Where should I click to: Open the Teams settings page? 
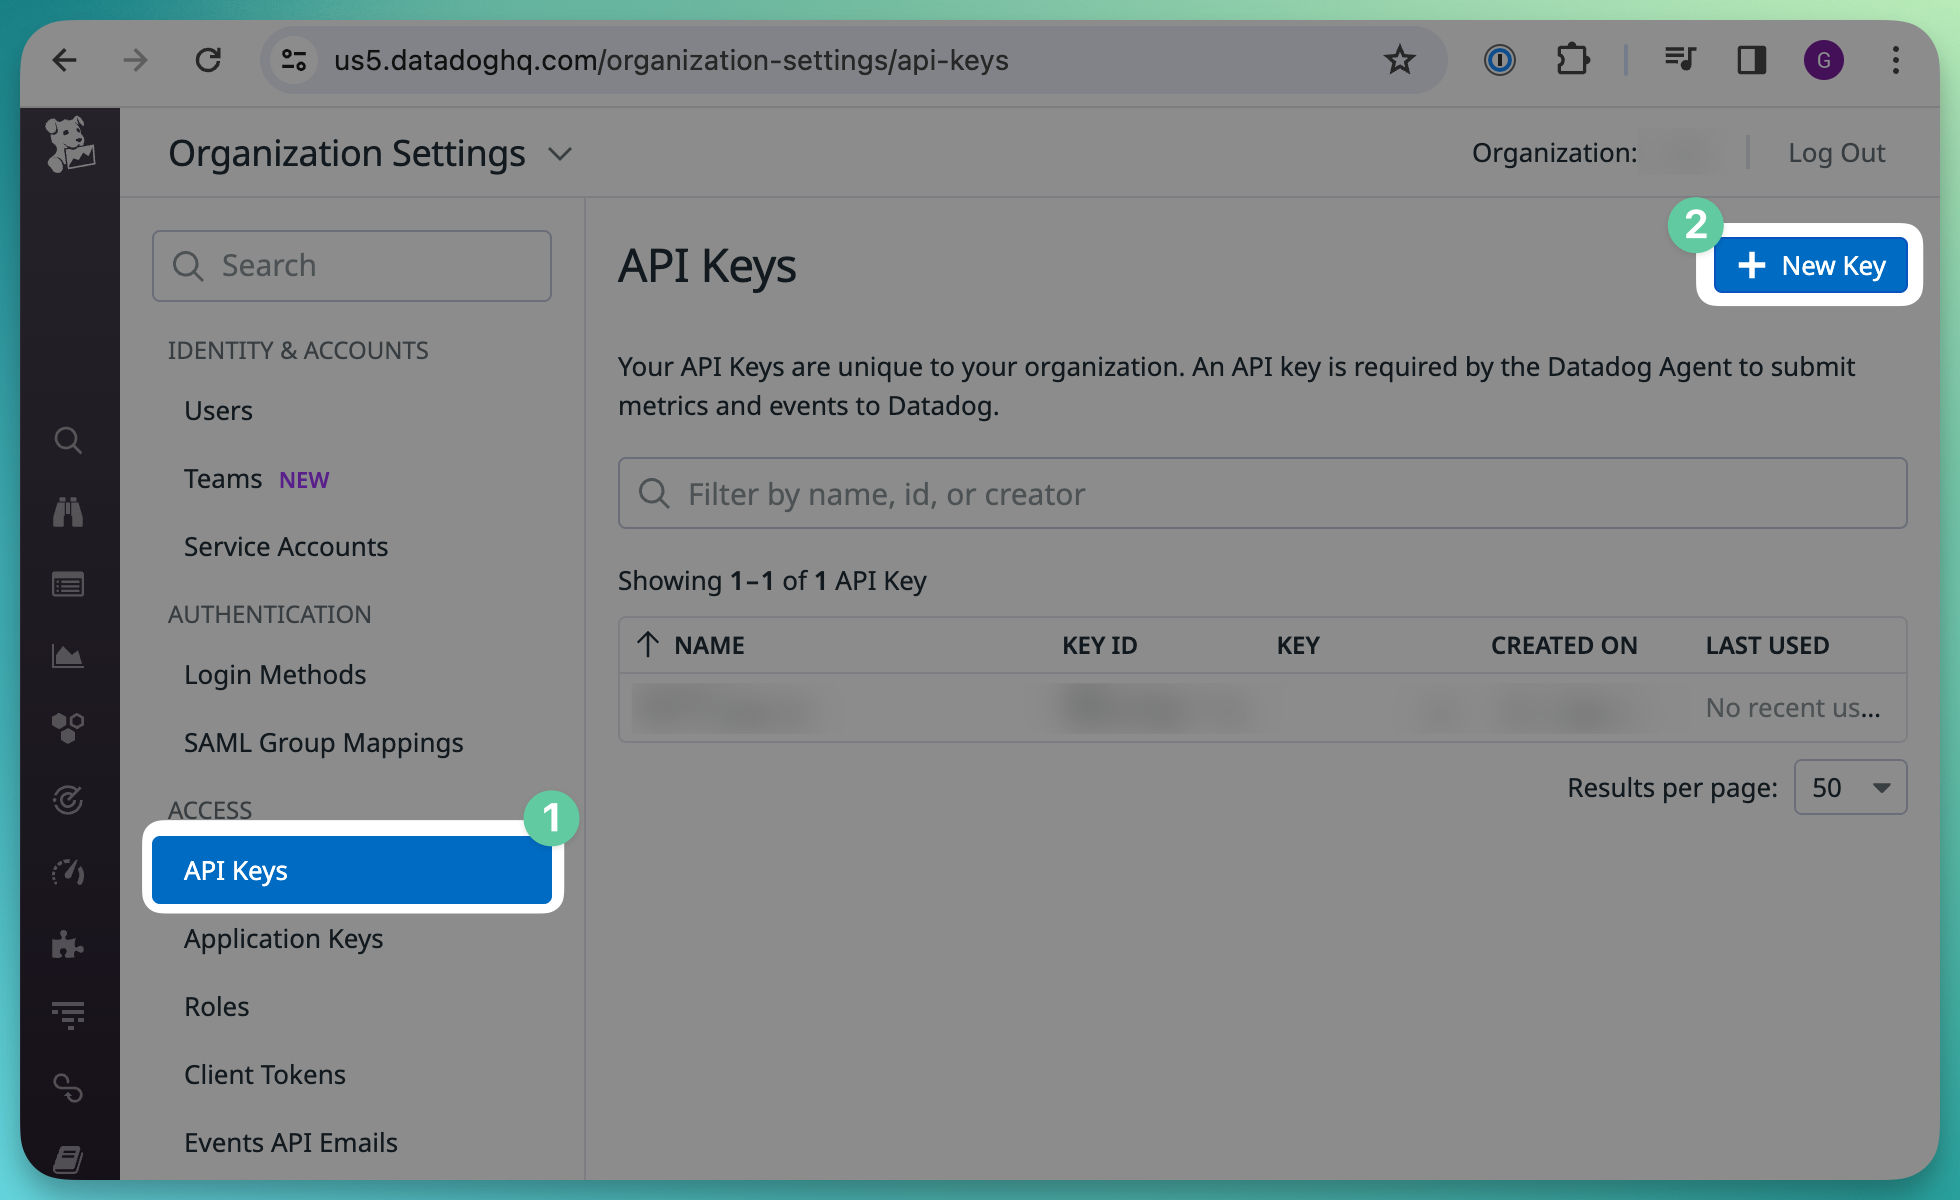(223, 479)
